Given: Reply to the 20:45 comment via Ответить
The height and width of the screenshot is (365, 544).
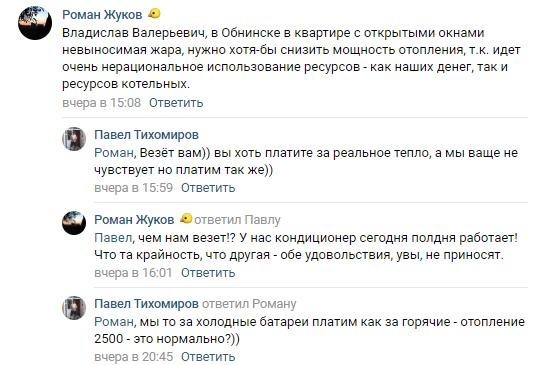Looking at the screenshot, I should coord(208,357).
